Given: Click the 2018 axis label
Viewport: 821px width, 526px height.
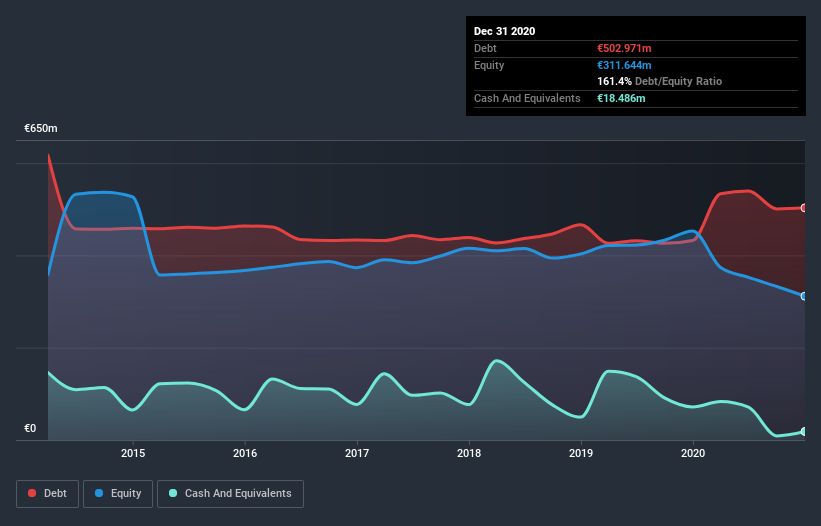Looking at the screenshot, I should point(469,453).
